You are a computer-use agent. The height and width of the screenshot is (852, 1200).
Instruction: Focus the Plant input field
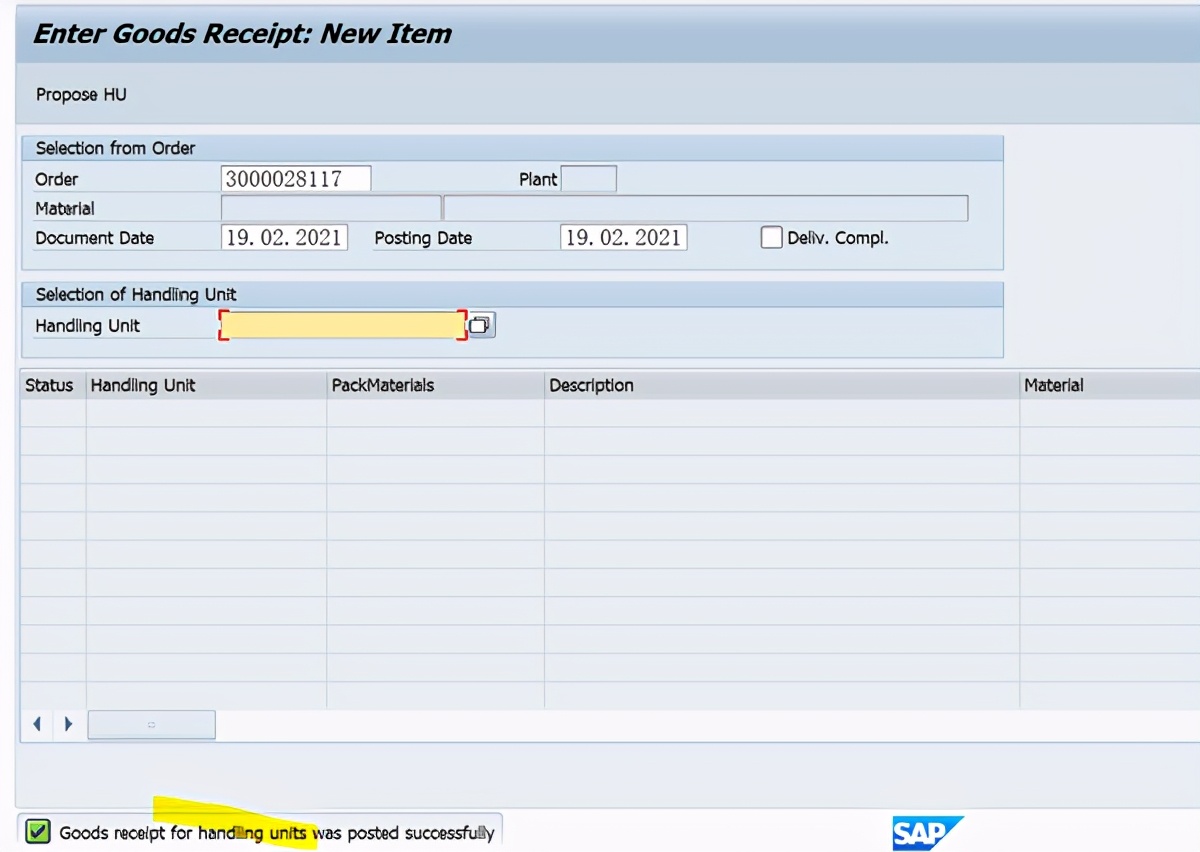coord(589,179)
